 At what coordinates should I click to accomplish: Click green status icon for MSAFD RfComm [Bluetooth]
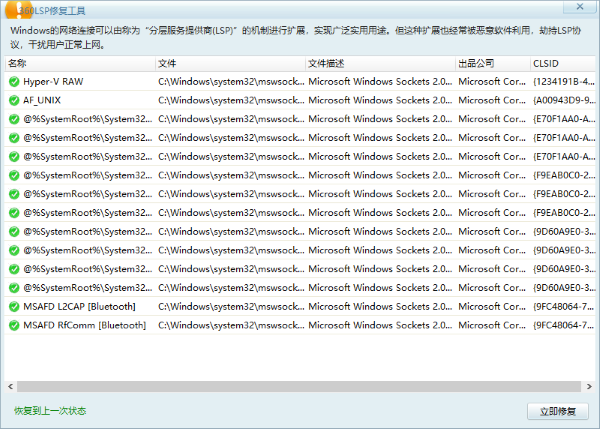point(14,325)
